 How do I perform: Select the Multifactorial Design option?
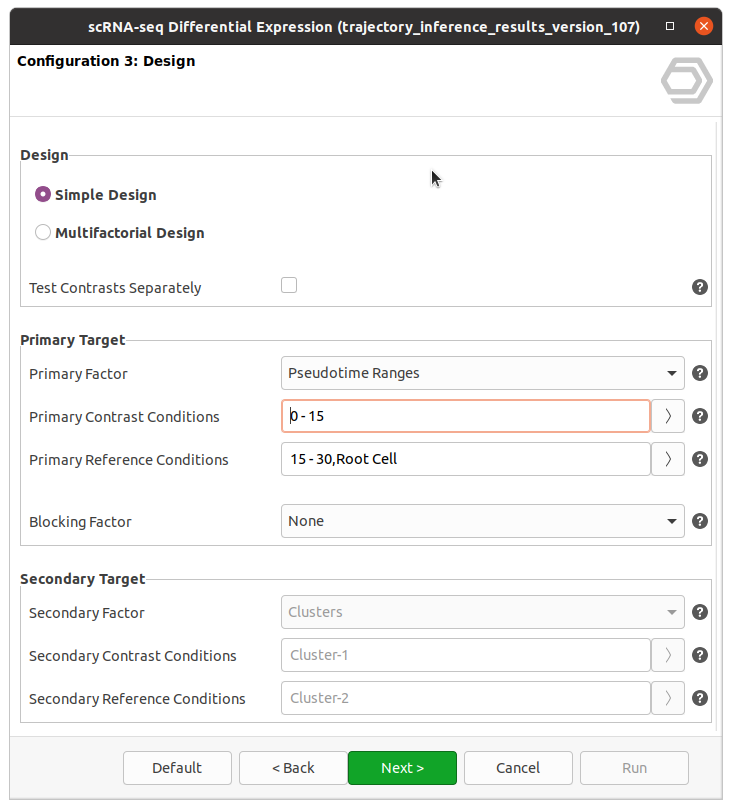pyautogui.click(x=43, y=233)
